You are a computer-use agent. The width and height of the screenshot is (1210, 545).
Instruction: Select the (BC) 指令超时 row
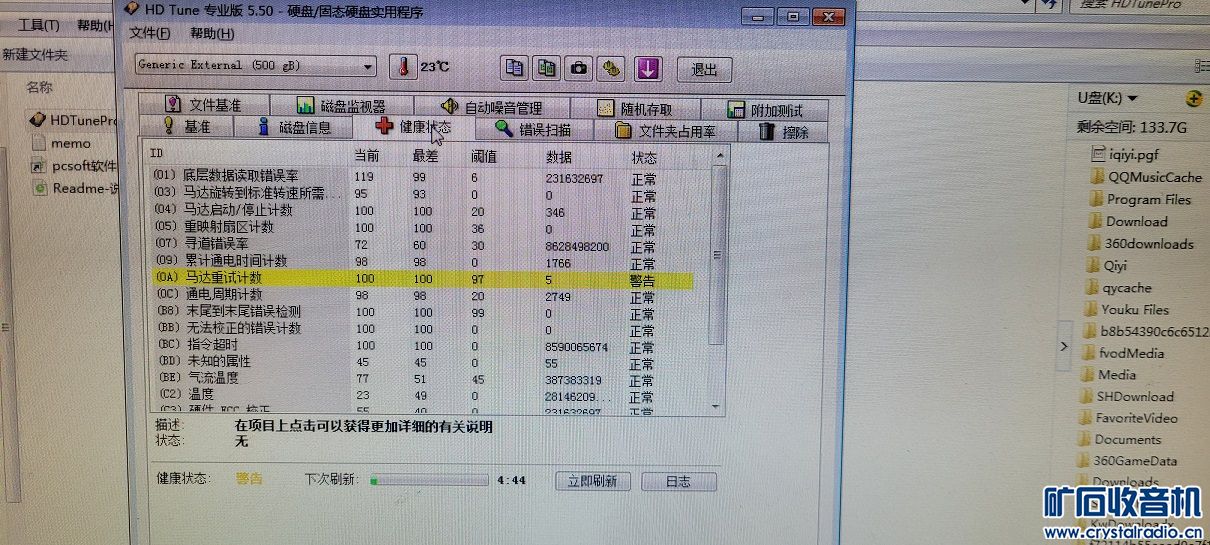click(x=421, y=346)
